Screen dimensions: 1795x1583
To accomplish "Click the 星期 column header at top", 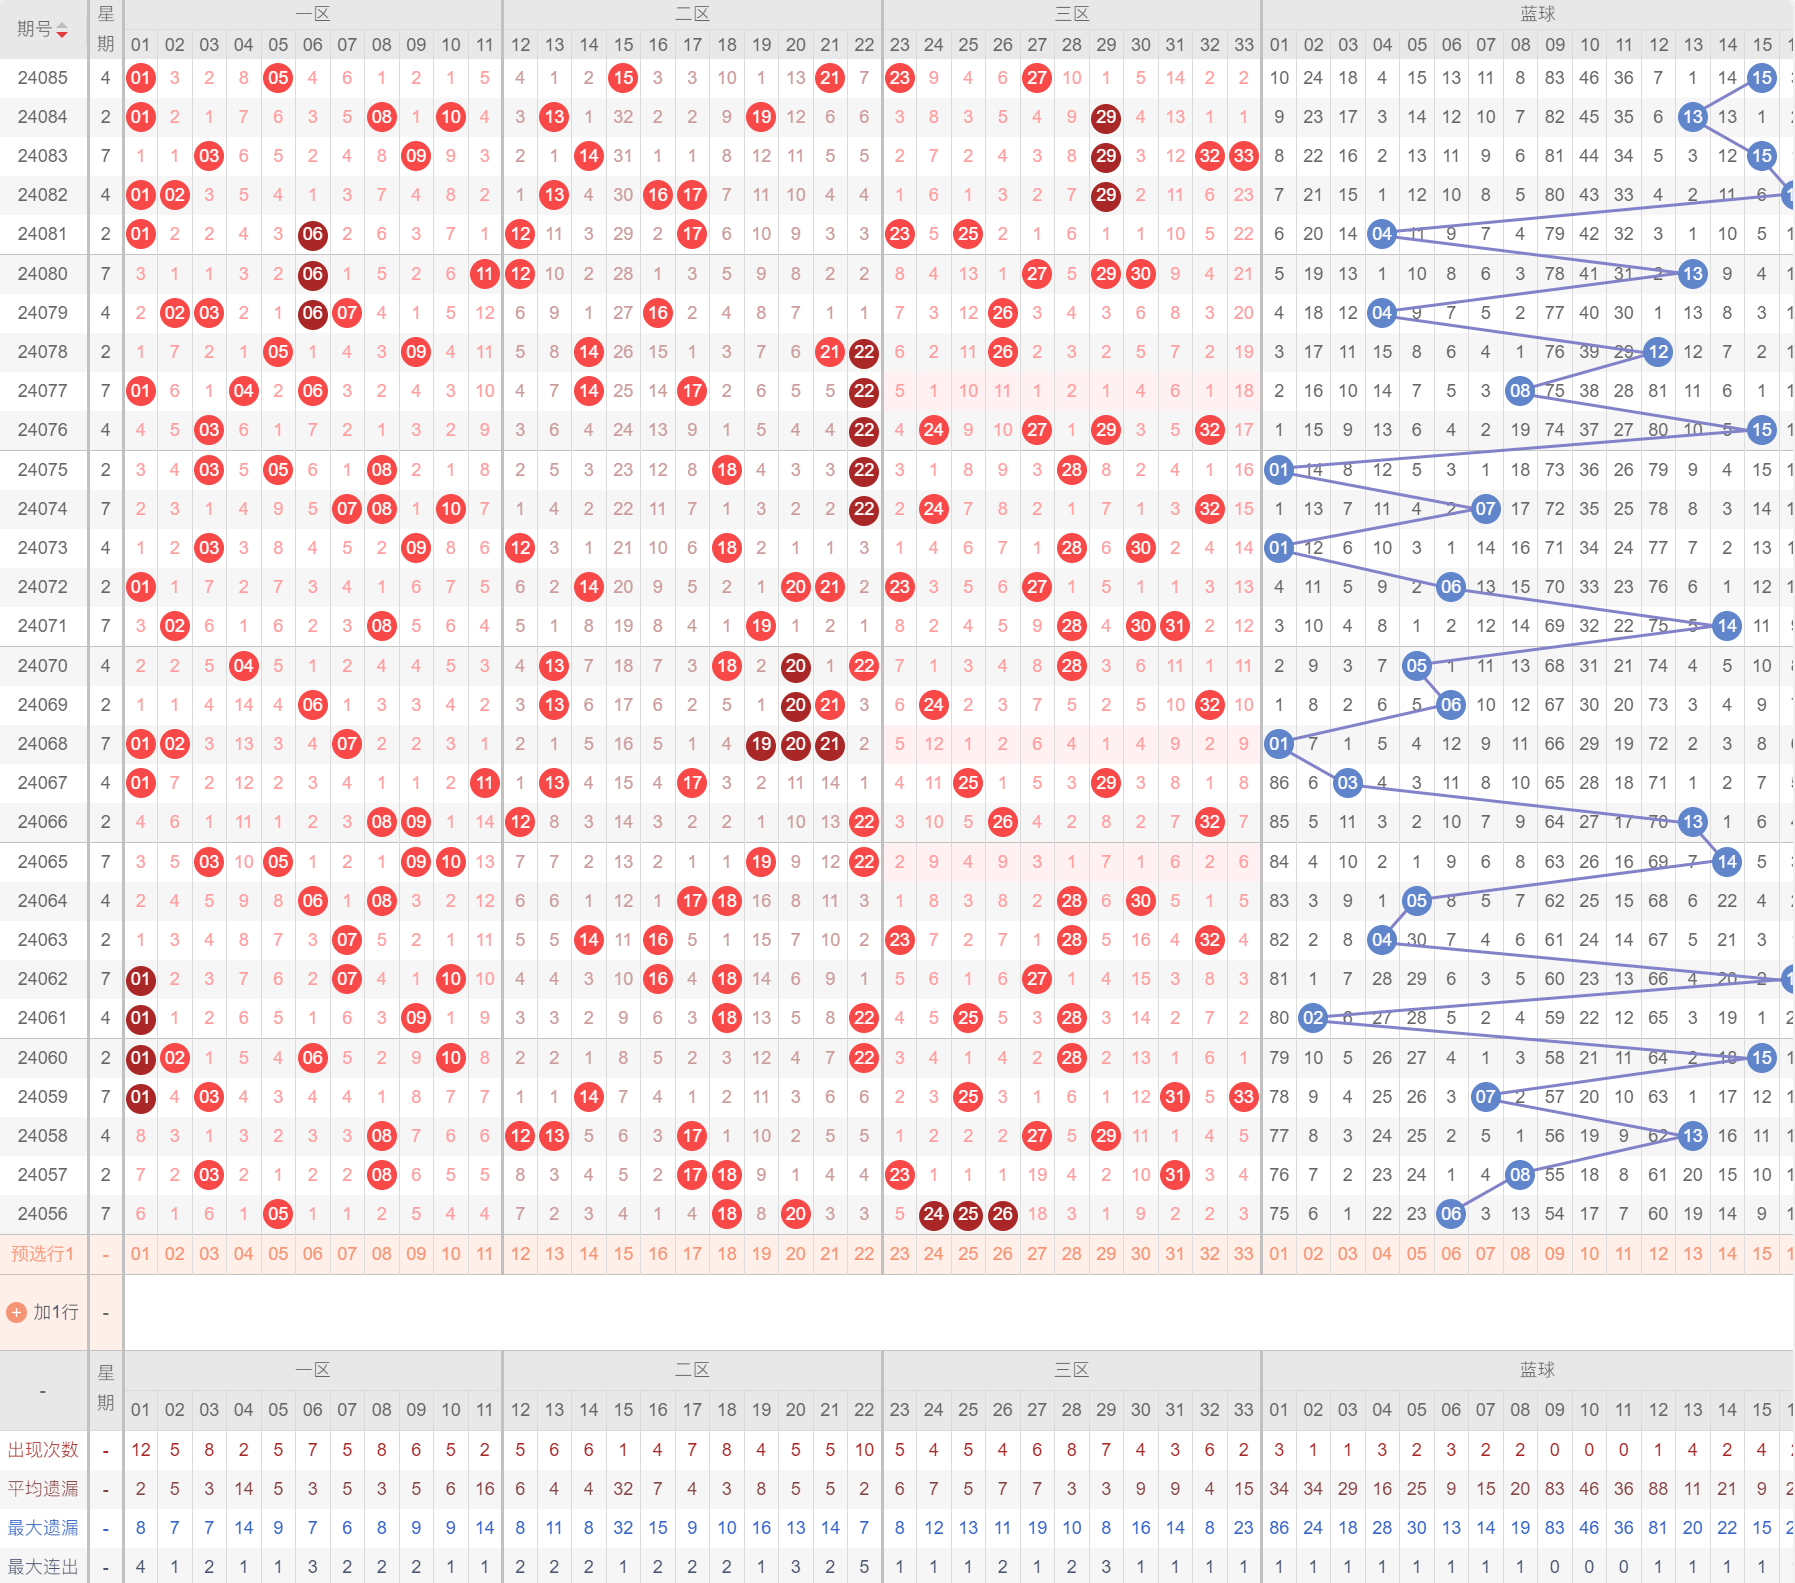I will click(106, 29).
